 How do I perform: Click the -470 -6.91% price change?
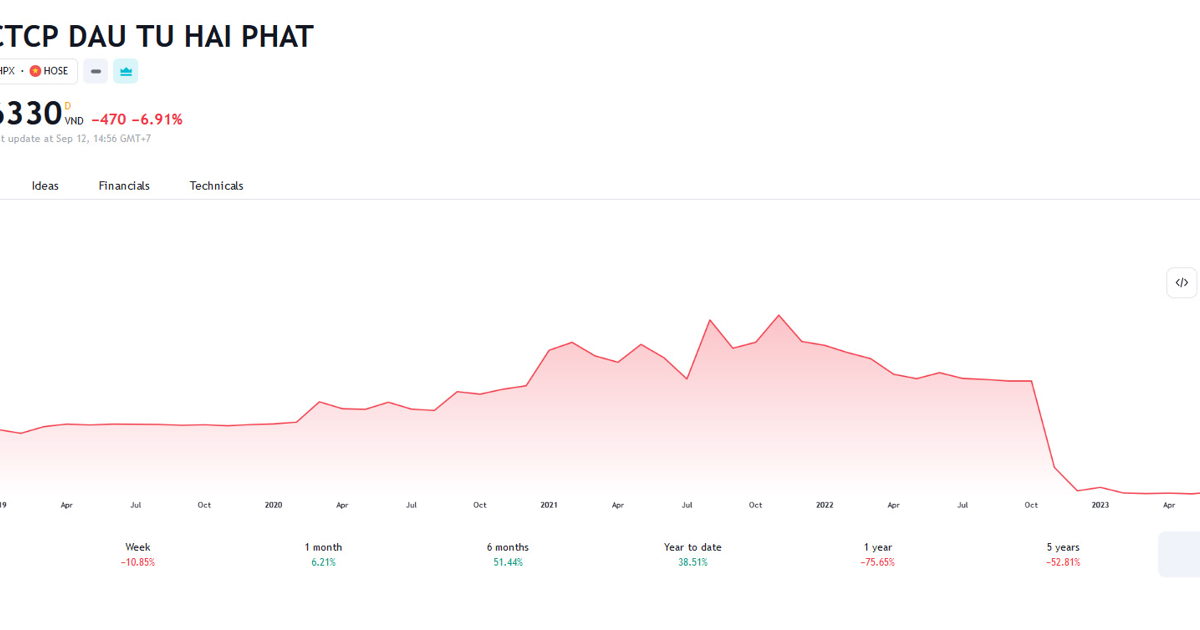(x=137, y=120)
